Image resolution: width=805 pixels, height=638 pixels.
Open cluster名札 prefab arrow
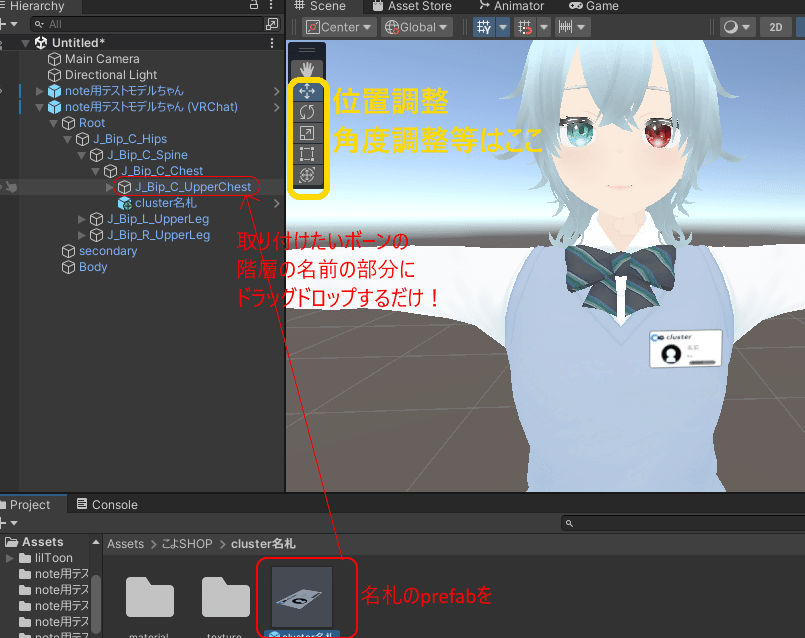[x=277, y=203]
